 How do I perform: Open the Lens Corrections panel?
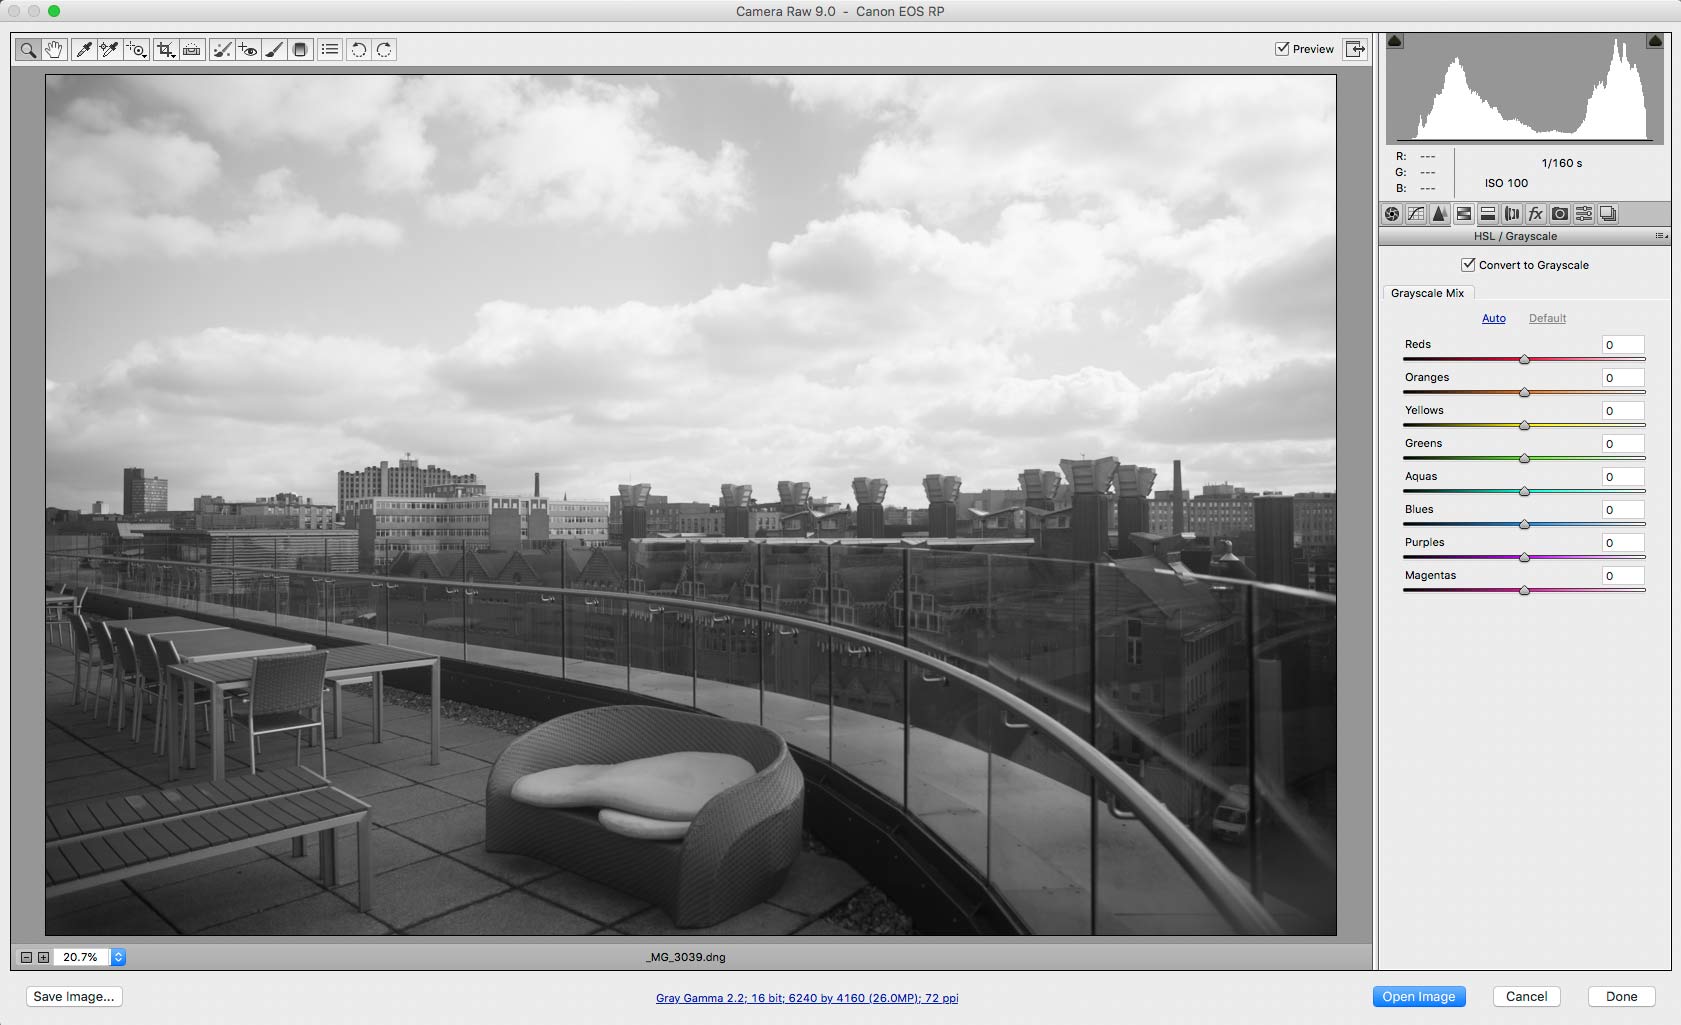pos(1512,214)
